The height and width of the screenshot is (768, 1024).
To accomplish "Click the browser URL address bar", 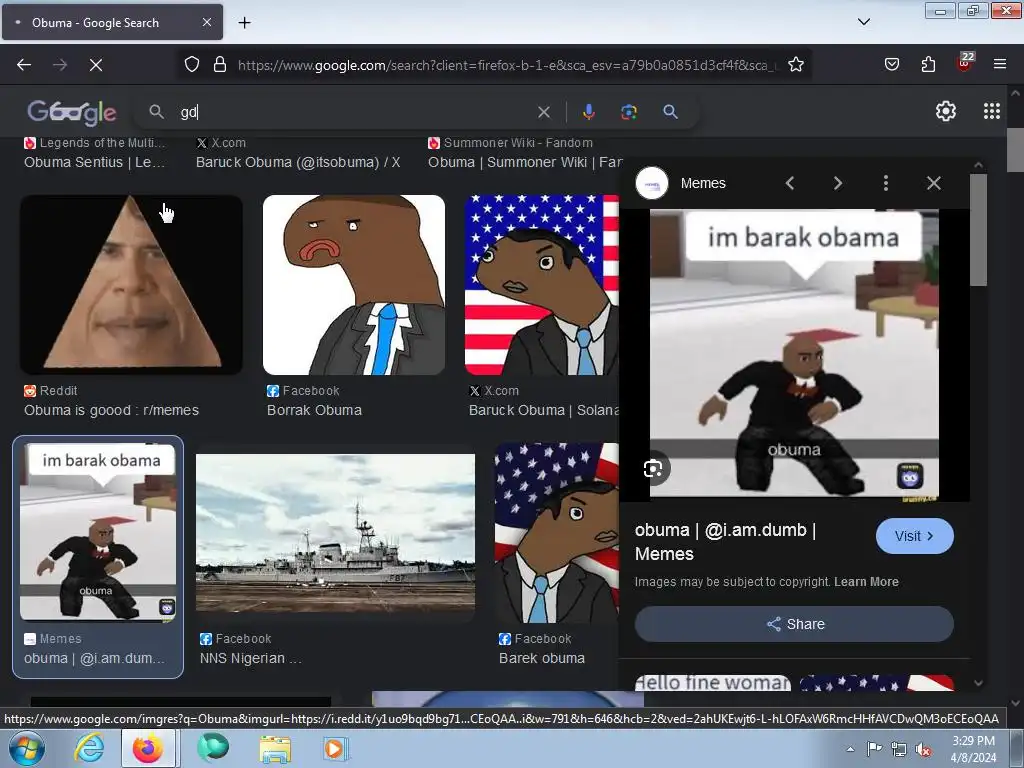I will pos(506,65).
